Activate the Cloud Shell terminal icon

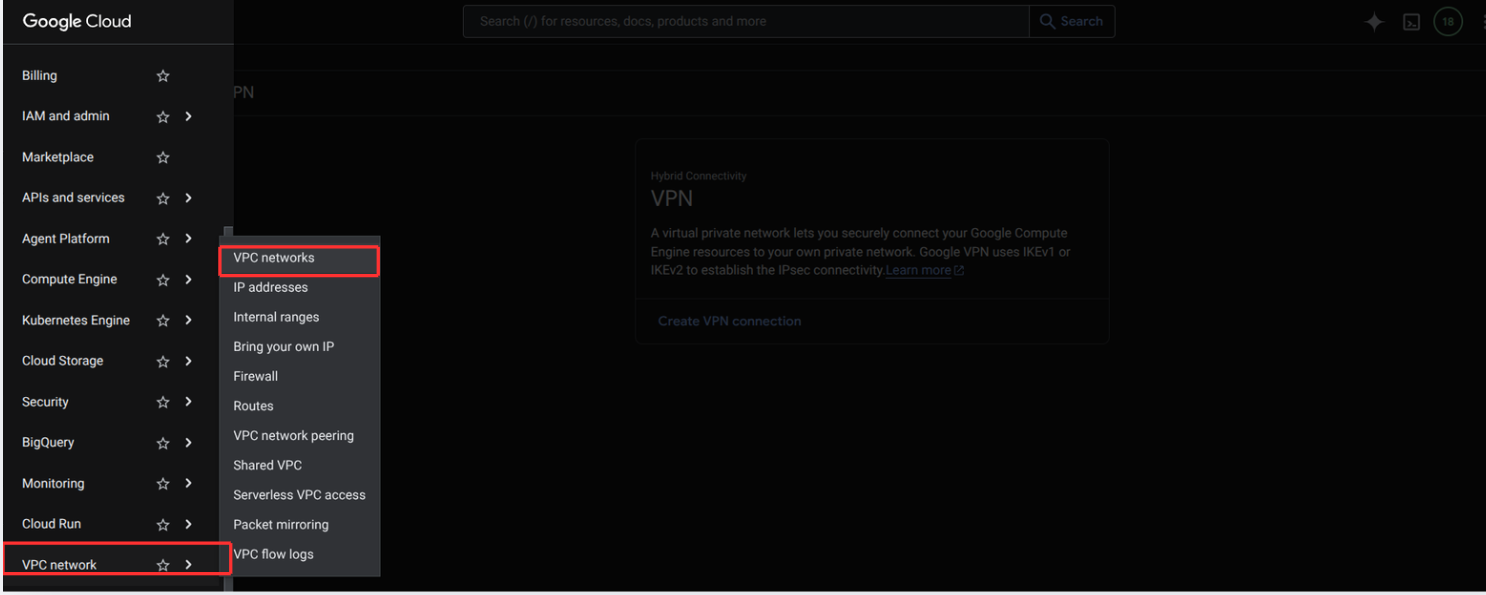(x=1411, y=22)
